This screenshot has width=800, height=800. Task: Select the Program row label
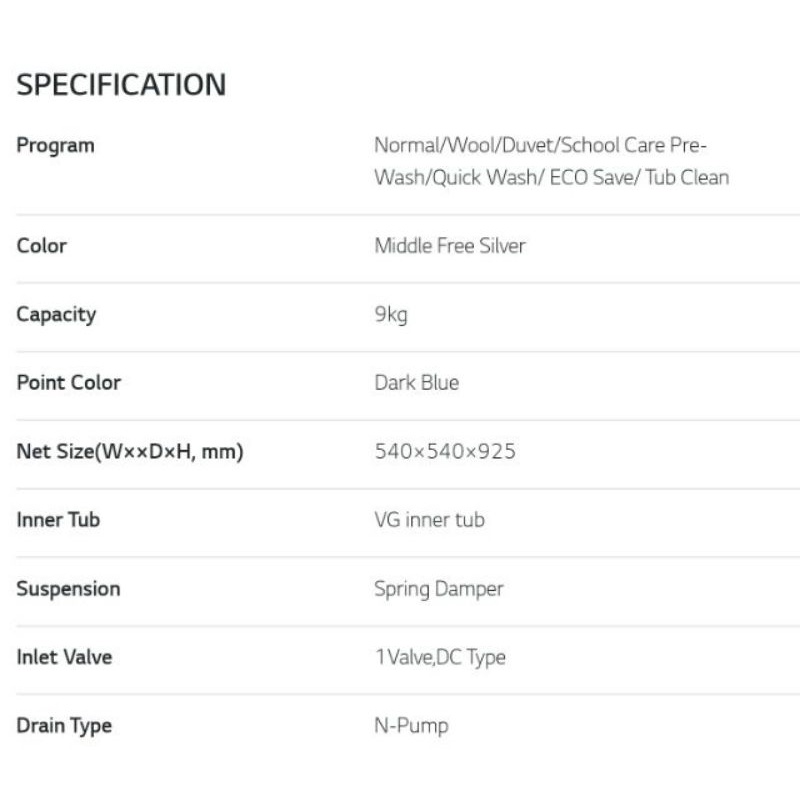pyautogui.click(x=55, y=145)
